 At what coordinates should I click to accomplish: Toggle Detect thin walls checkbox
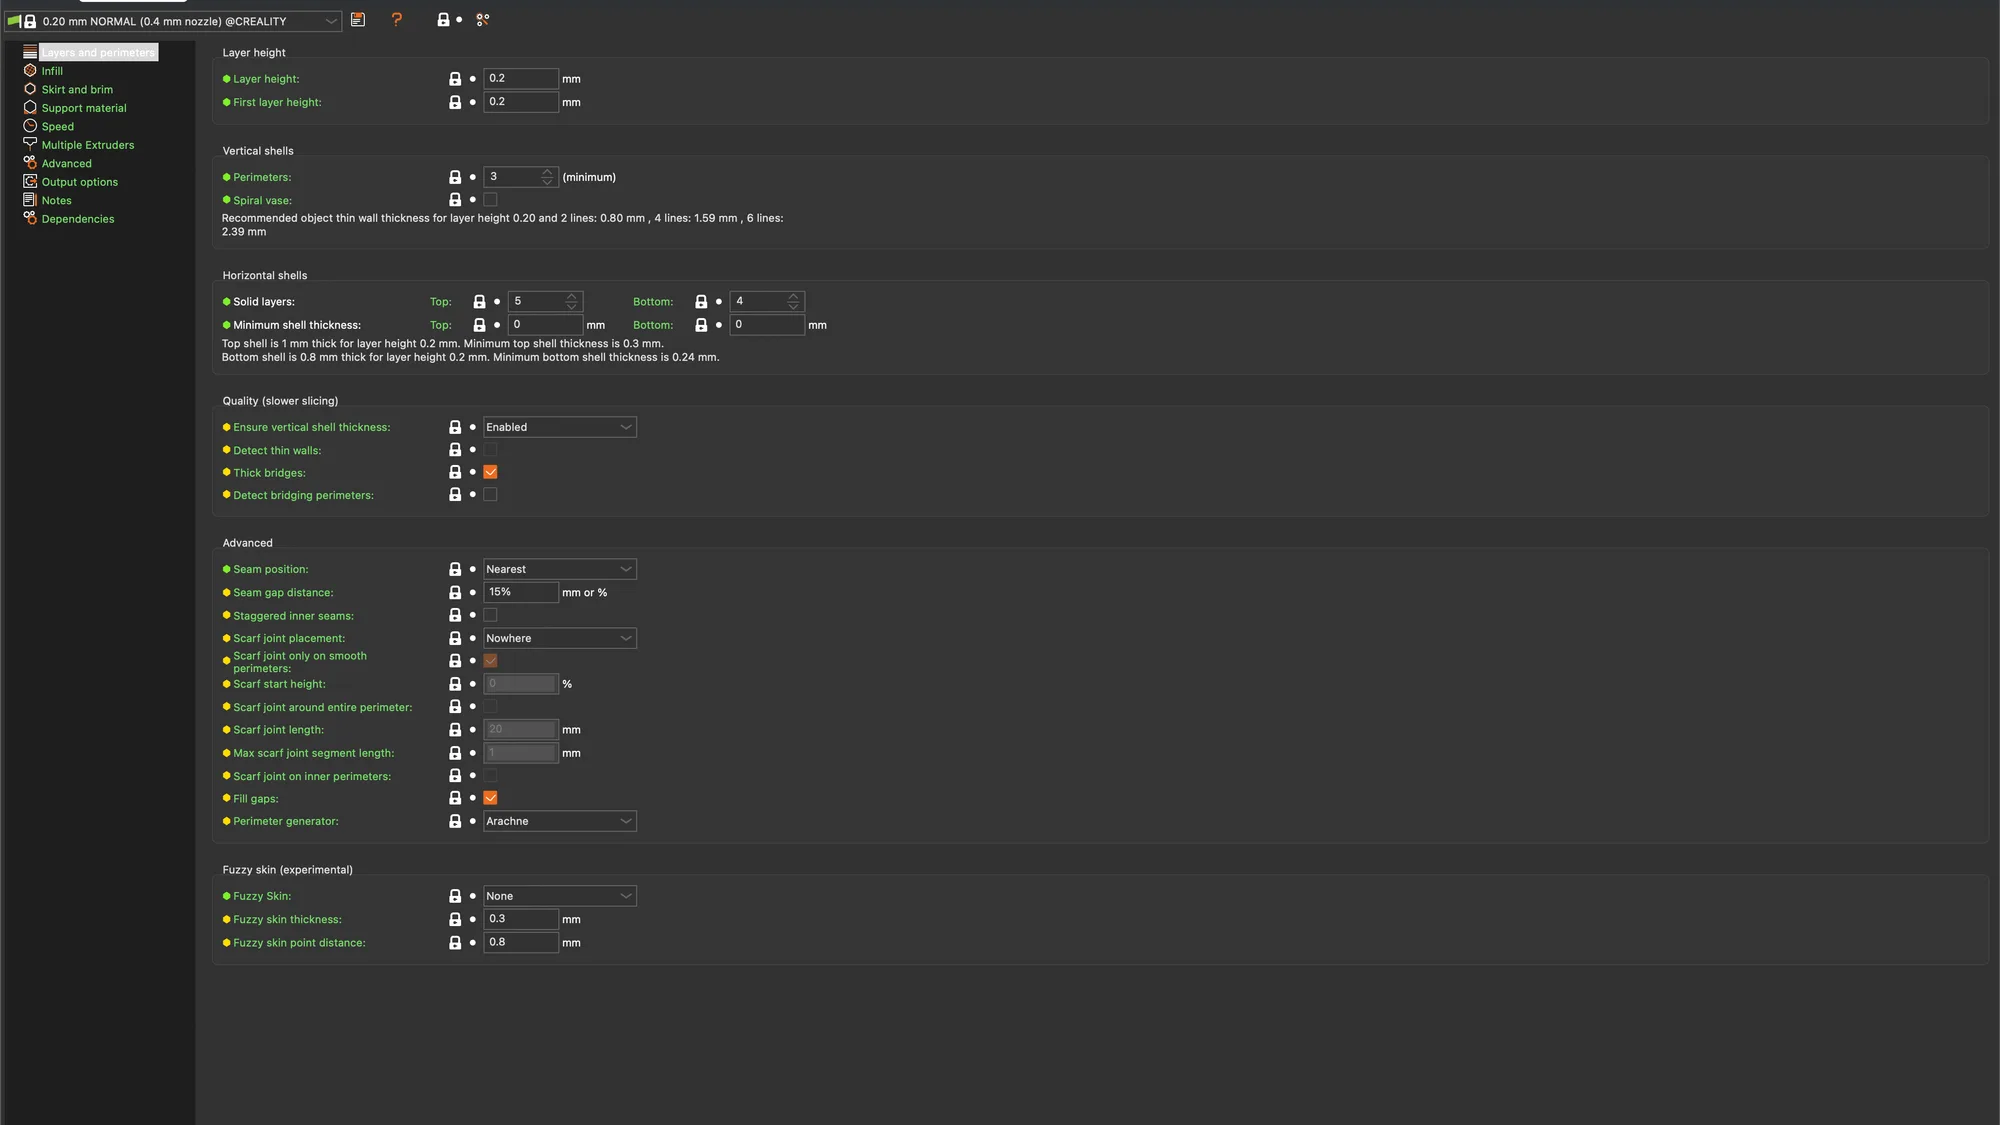[x=490, y=450]
